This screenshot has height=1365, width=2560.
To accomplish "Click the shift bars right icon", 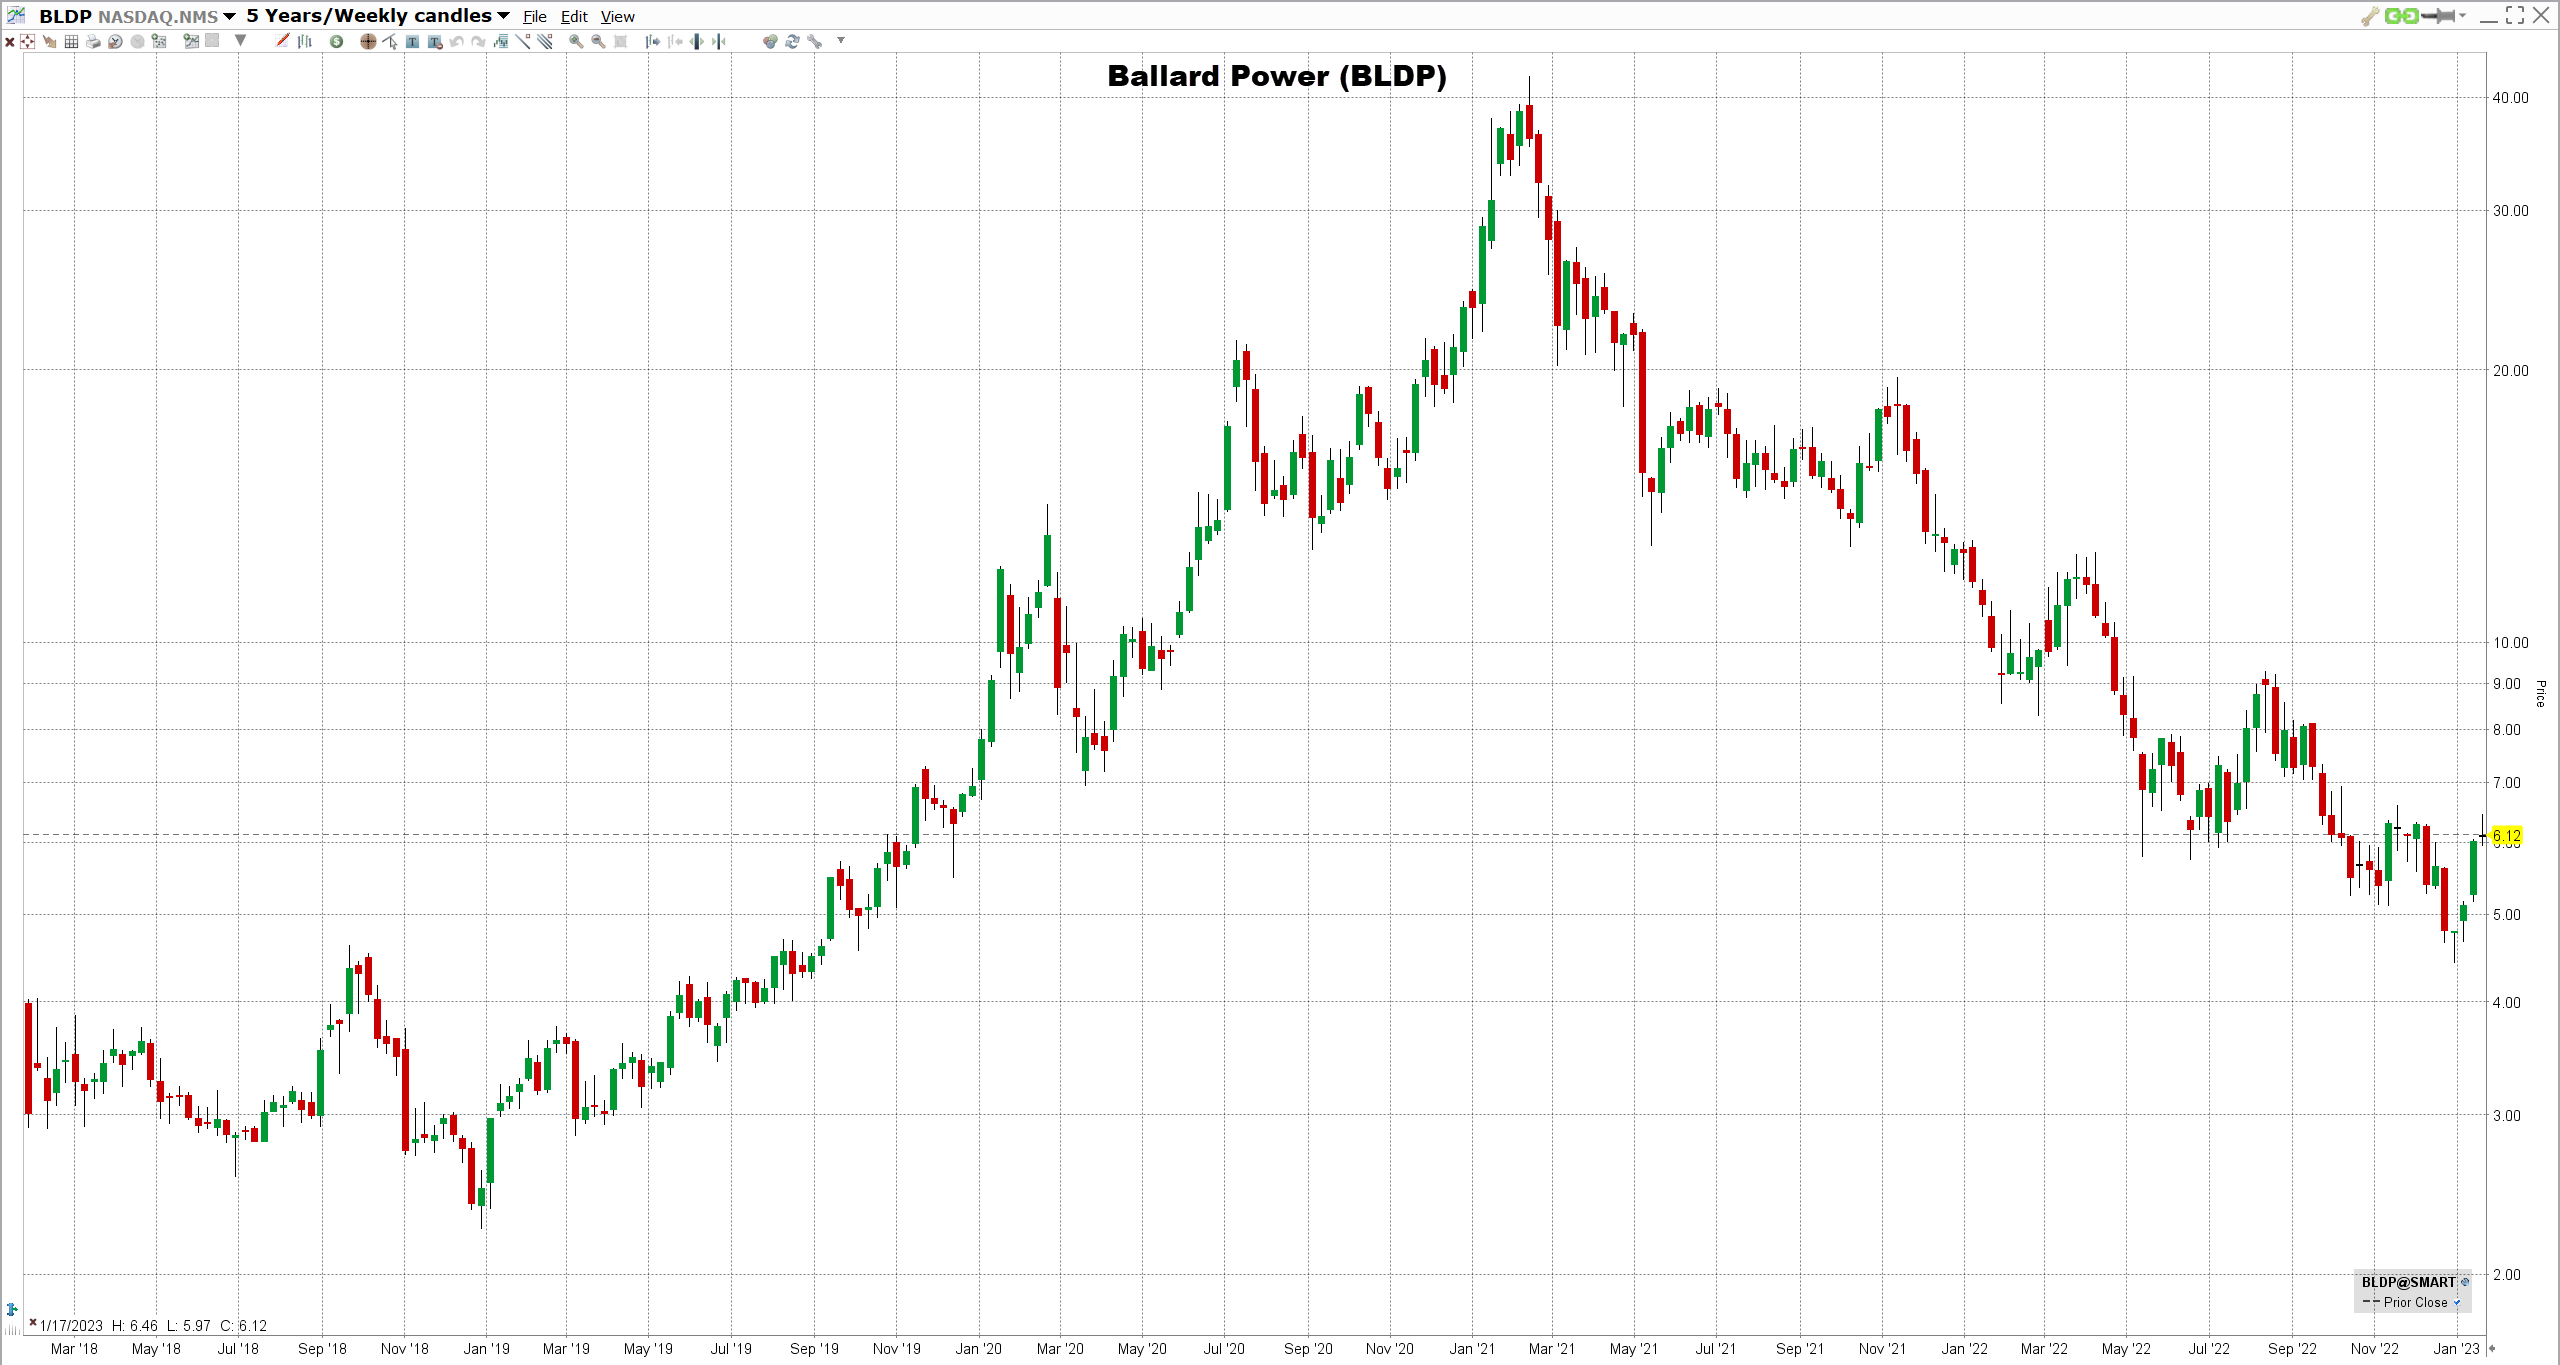I will pyautogui.click(x=653, y=42).
